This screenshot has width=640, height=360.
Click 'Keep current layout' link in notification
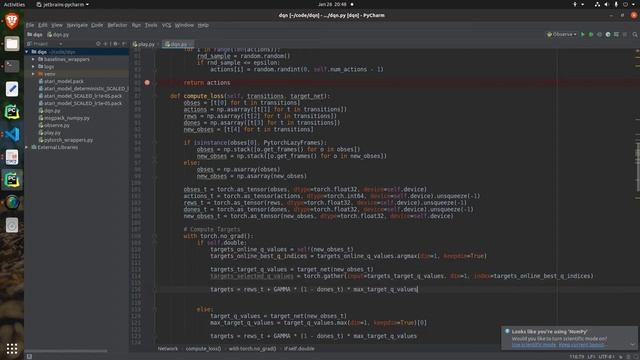click(581, 344)
